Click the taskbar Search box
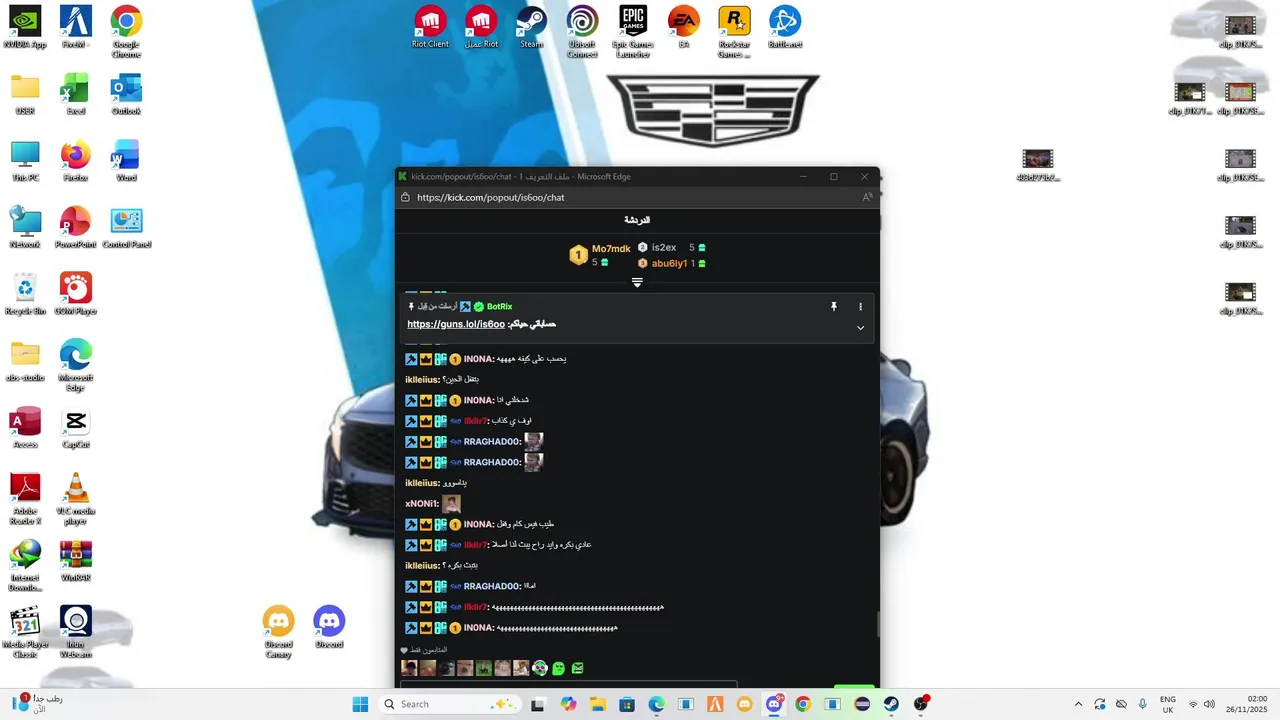Screen dimensions: 1280x720 click(450, 704)
